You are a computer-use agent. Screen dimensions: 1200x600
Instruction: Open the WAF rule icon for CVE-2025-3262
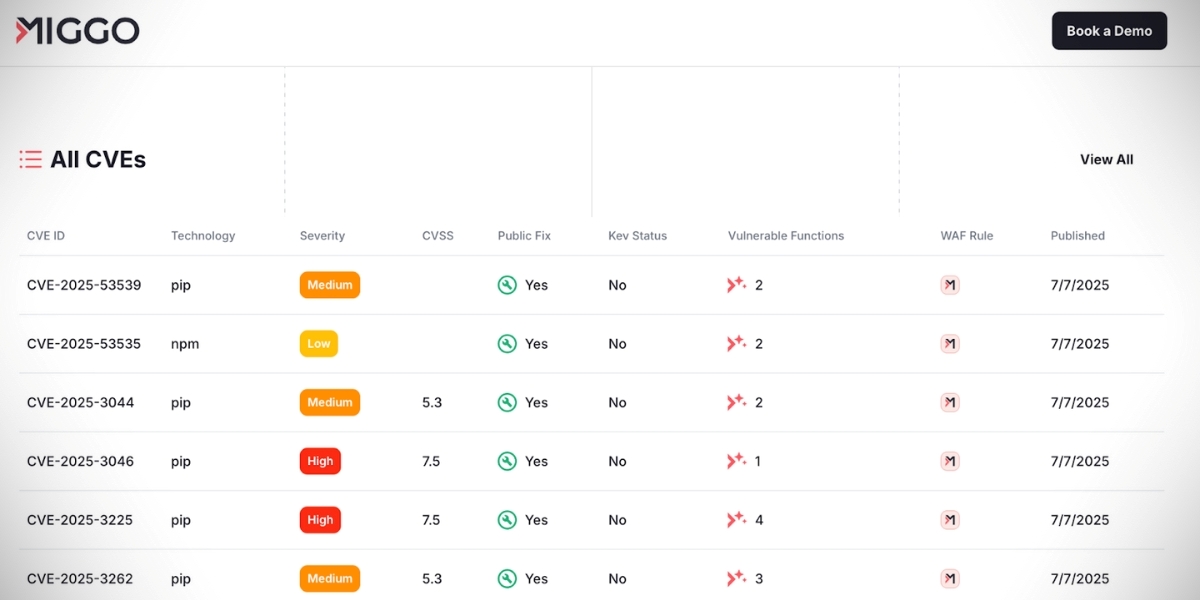point(949,578)
